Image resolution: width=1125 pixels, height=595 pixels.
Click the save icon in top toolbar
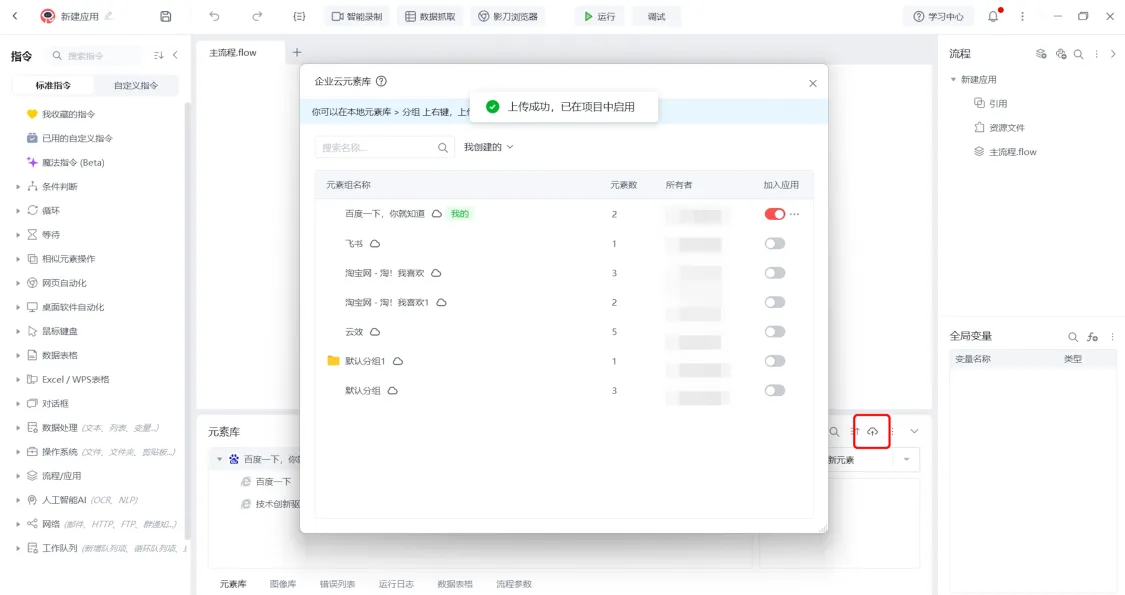click(x=166, y=17)
